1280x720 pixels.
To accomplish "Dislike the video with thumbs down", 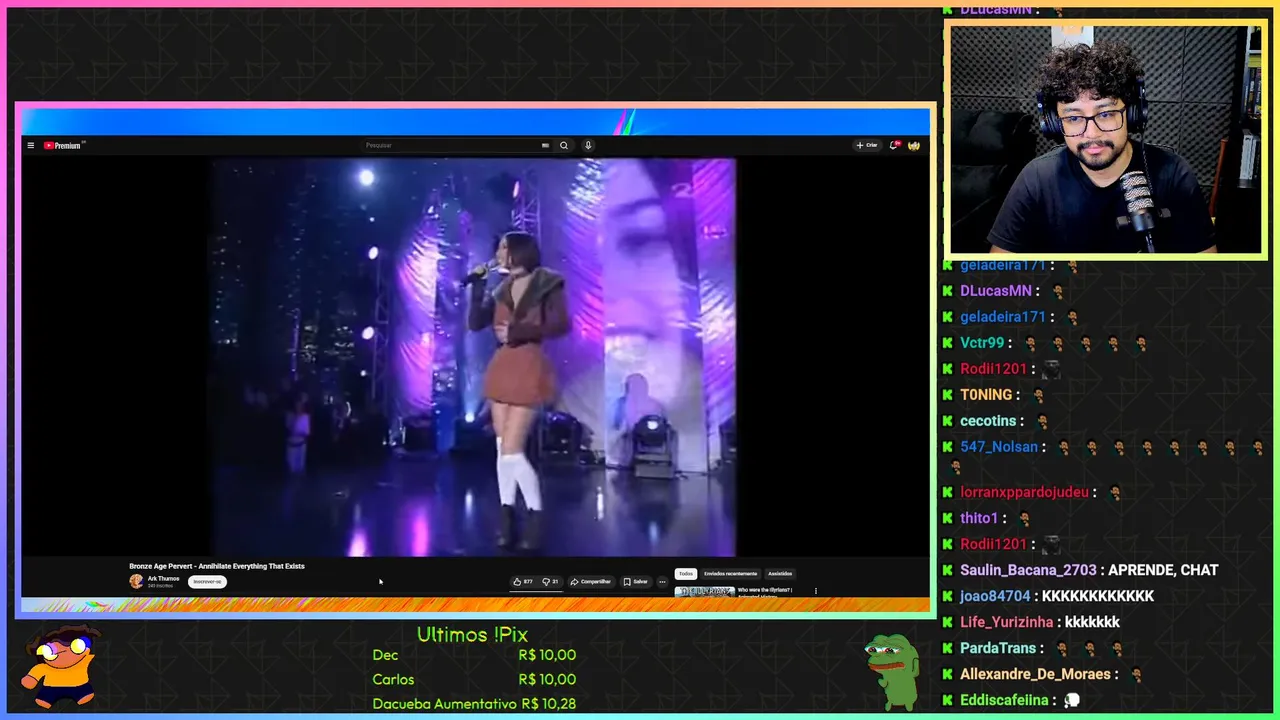I will tap(550, 581).
